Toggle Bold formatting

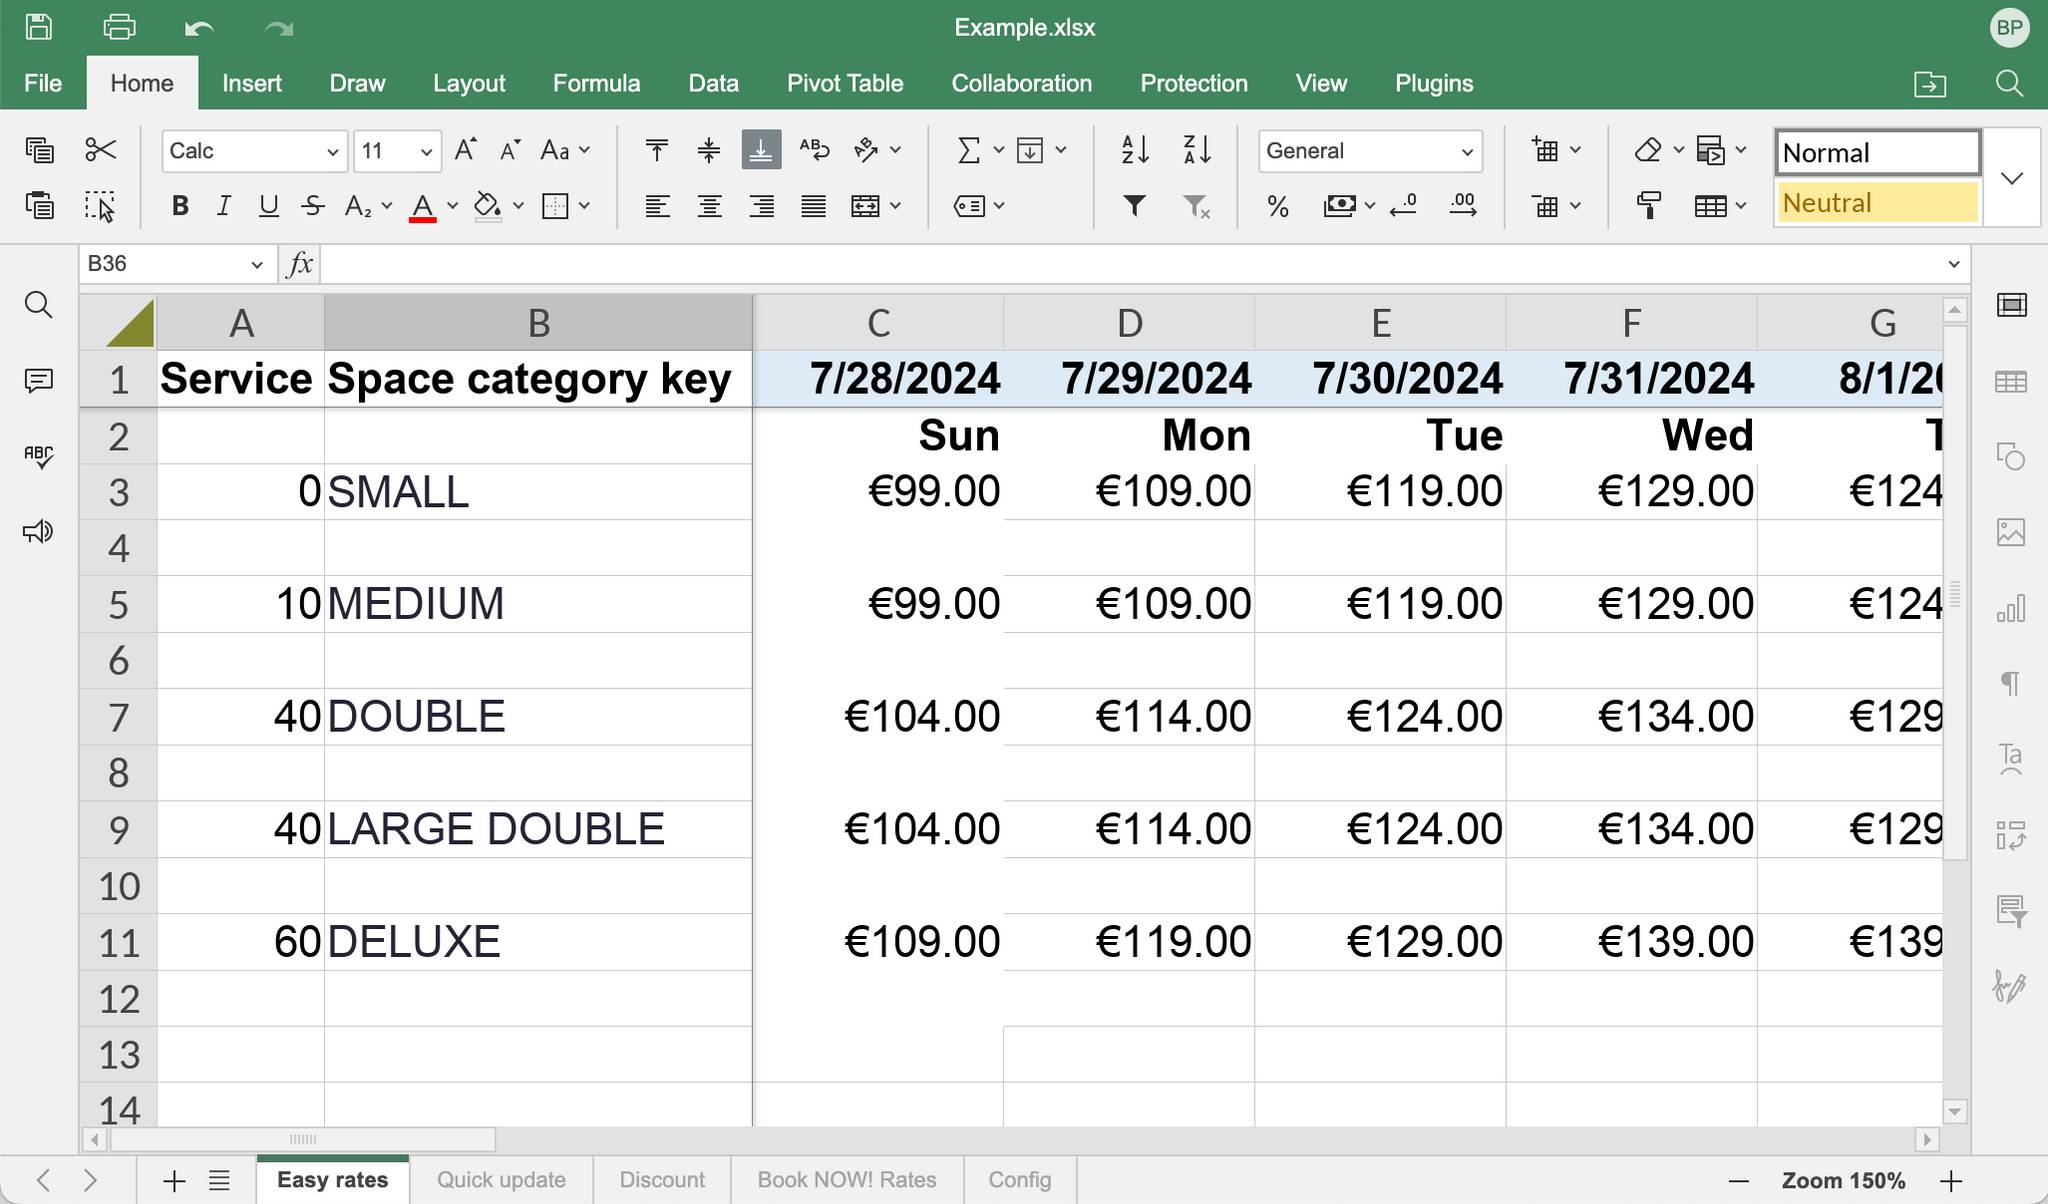point(180,206)
